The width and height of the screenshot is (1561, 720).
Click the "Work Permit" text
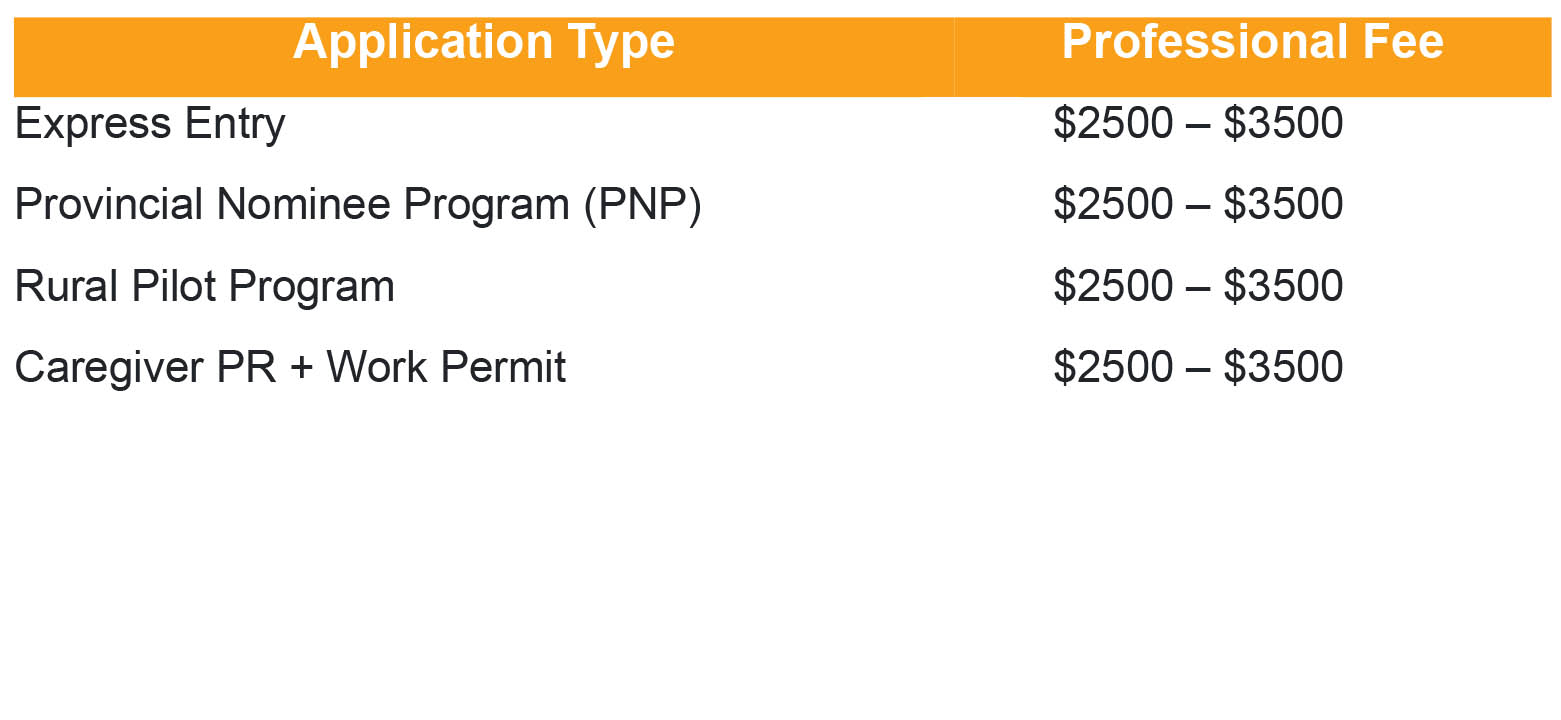[446, 367]
